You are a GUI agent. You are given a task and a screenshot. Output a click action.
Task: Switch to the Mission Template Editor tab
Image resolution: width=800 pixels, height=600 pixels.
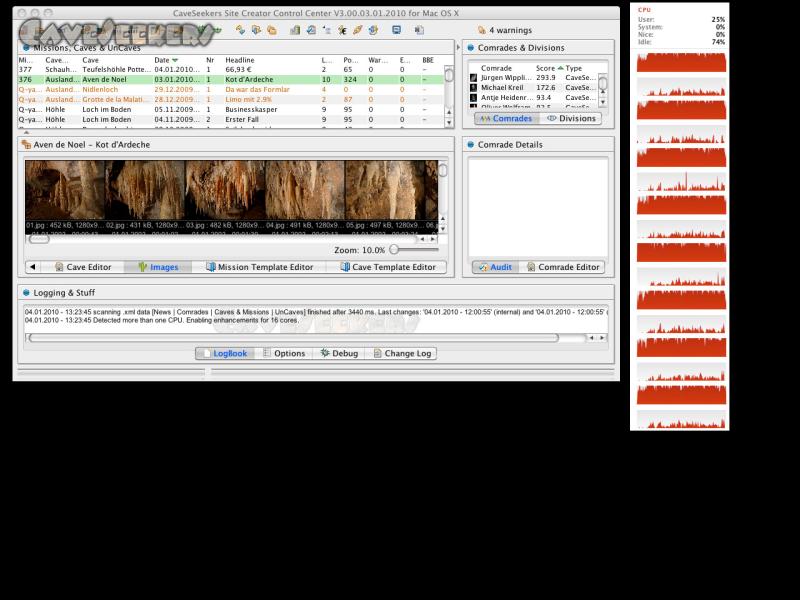click(259, 267)
